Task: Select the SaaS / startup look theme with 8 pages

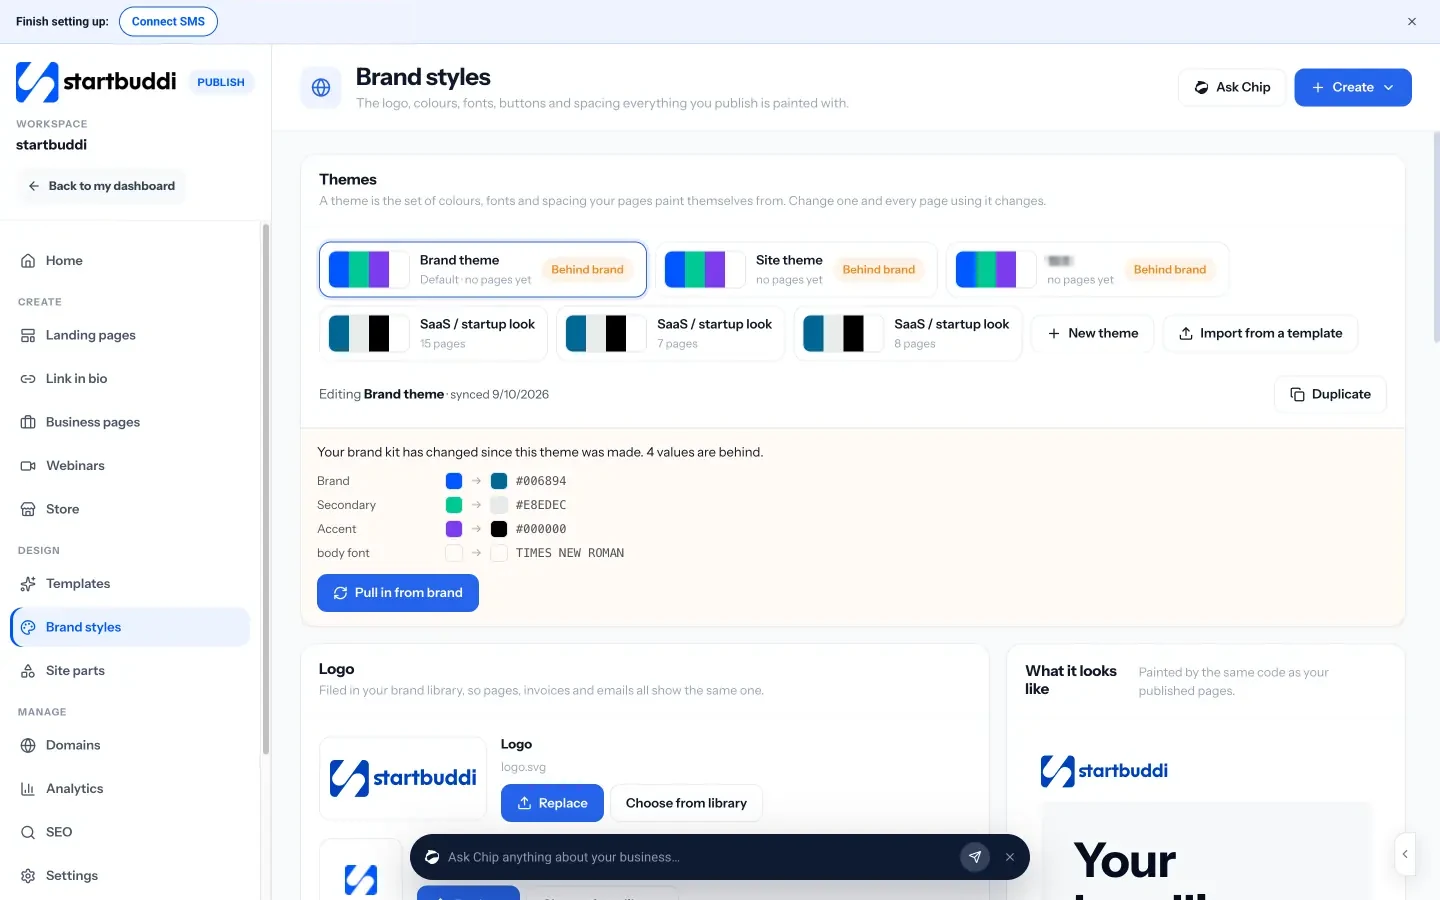Action: [907, 333]
